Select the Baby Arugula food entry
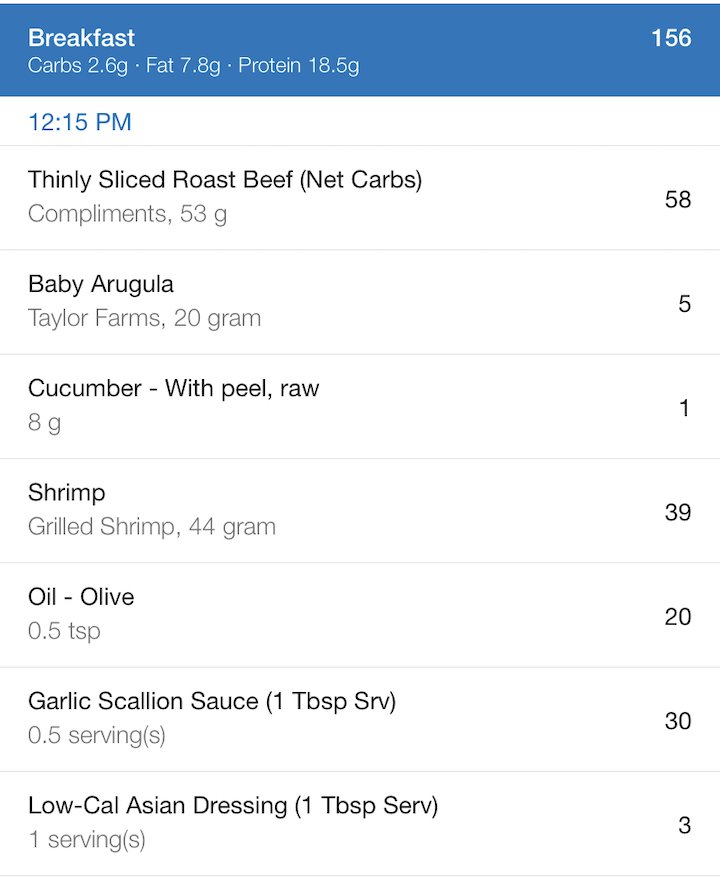Screen dimensions: 720x877 click(x=360, y=303)
